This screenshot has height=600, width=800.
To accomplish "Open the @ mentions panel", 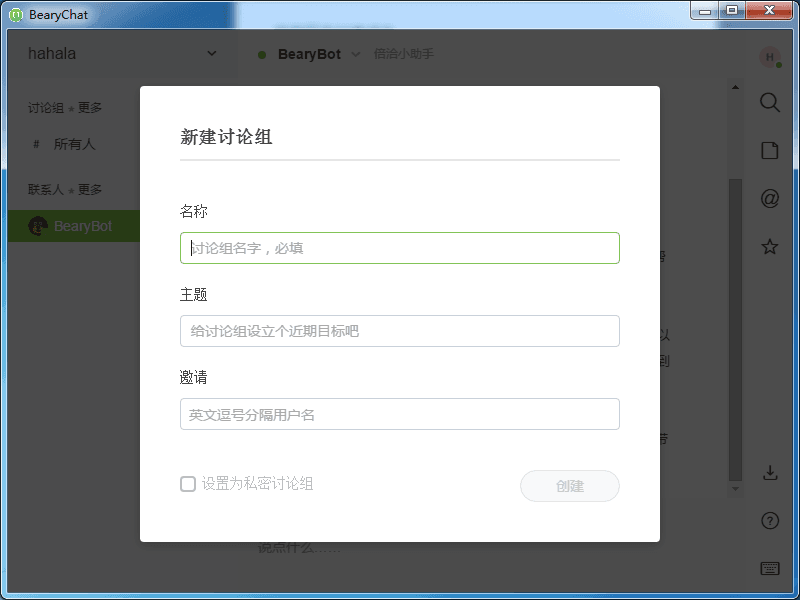I will pyautogui.click(x=769, y=198).
